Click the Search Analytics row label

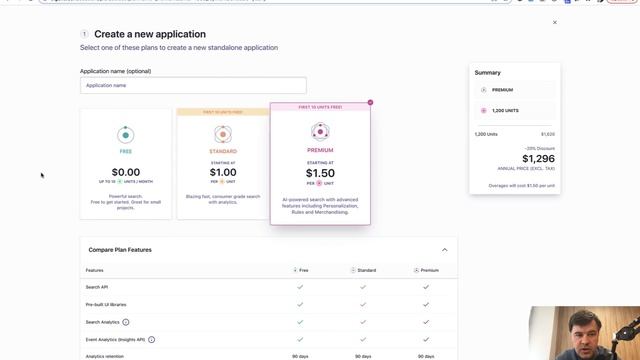click(x=102, y=322)
